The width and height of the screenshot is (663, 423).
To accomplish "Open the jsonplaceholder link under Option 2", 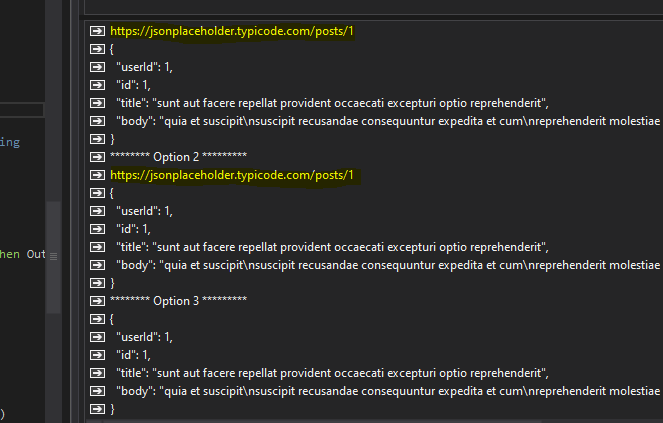I will coord(232,175).
